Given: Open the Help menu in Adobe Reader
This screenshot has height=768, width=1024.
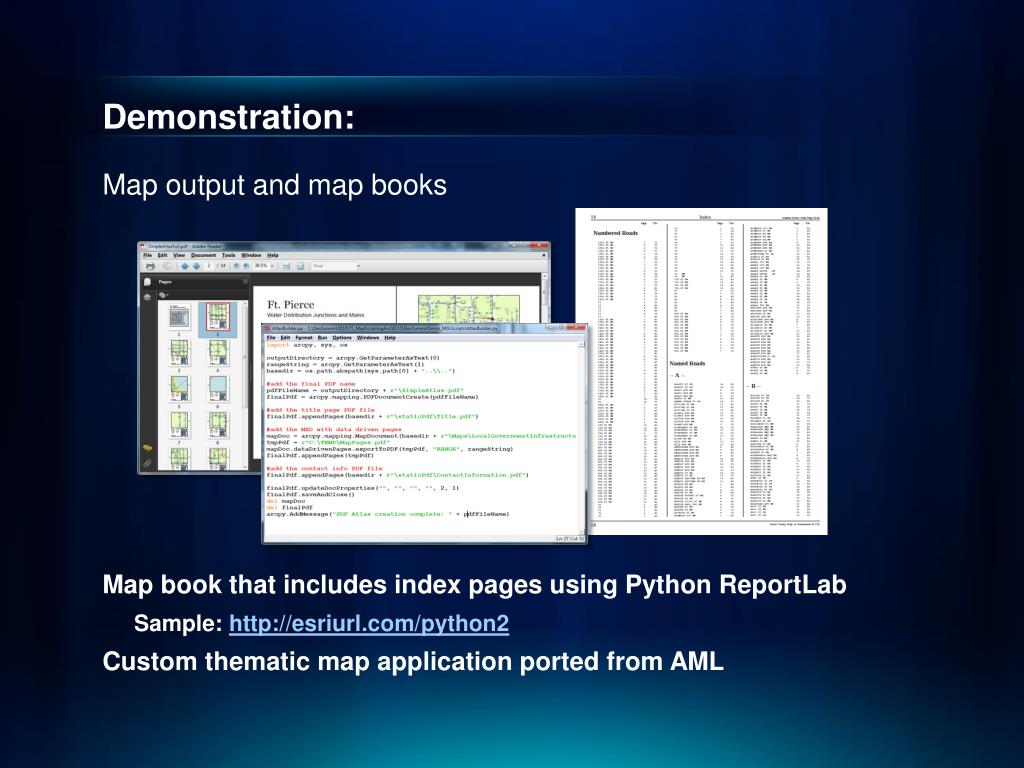Looking at the screenshot, I should [x=273, y=255].
